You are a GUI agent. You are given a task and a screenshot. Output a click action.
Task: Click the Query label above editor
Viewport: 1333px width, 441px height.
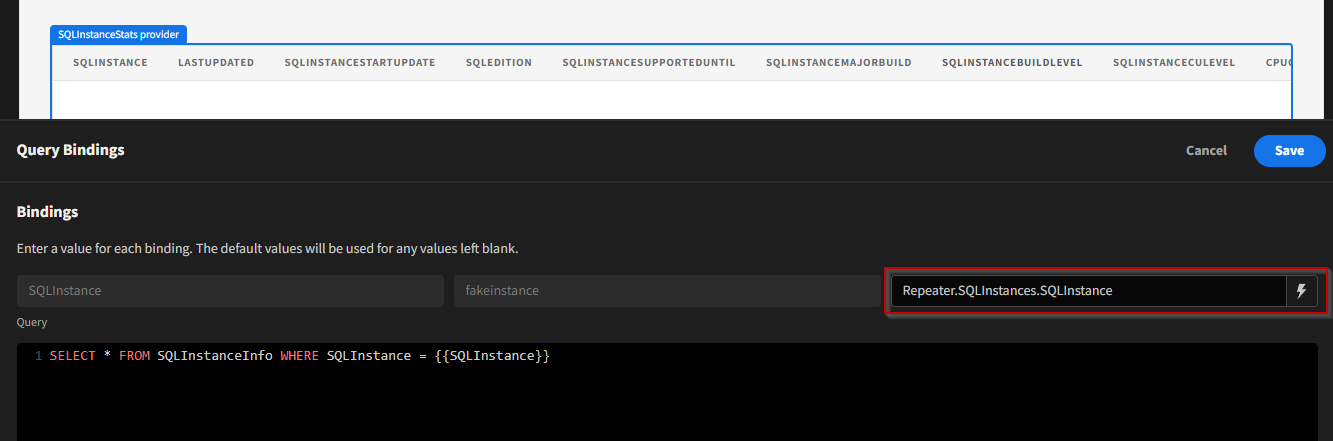coord(32,323)
